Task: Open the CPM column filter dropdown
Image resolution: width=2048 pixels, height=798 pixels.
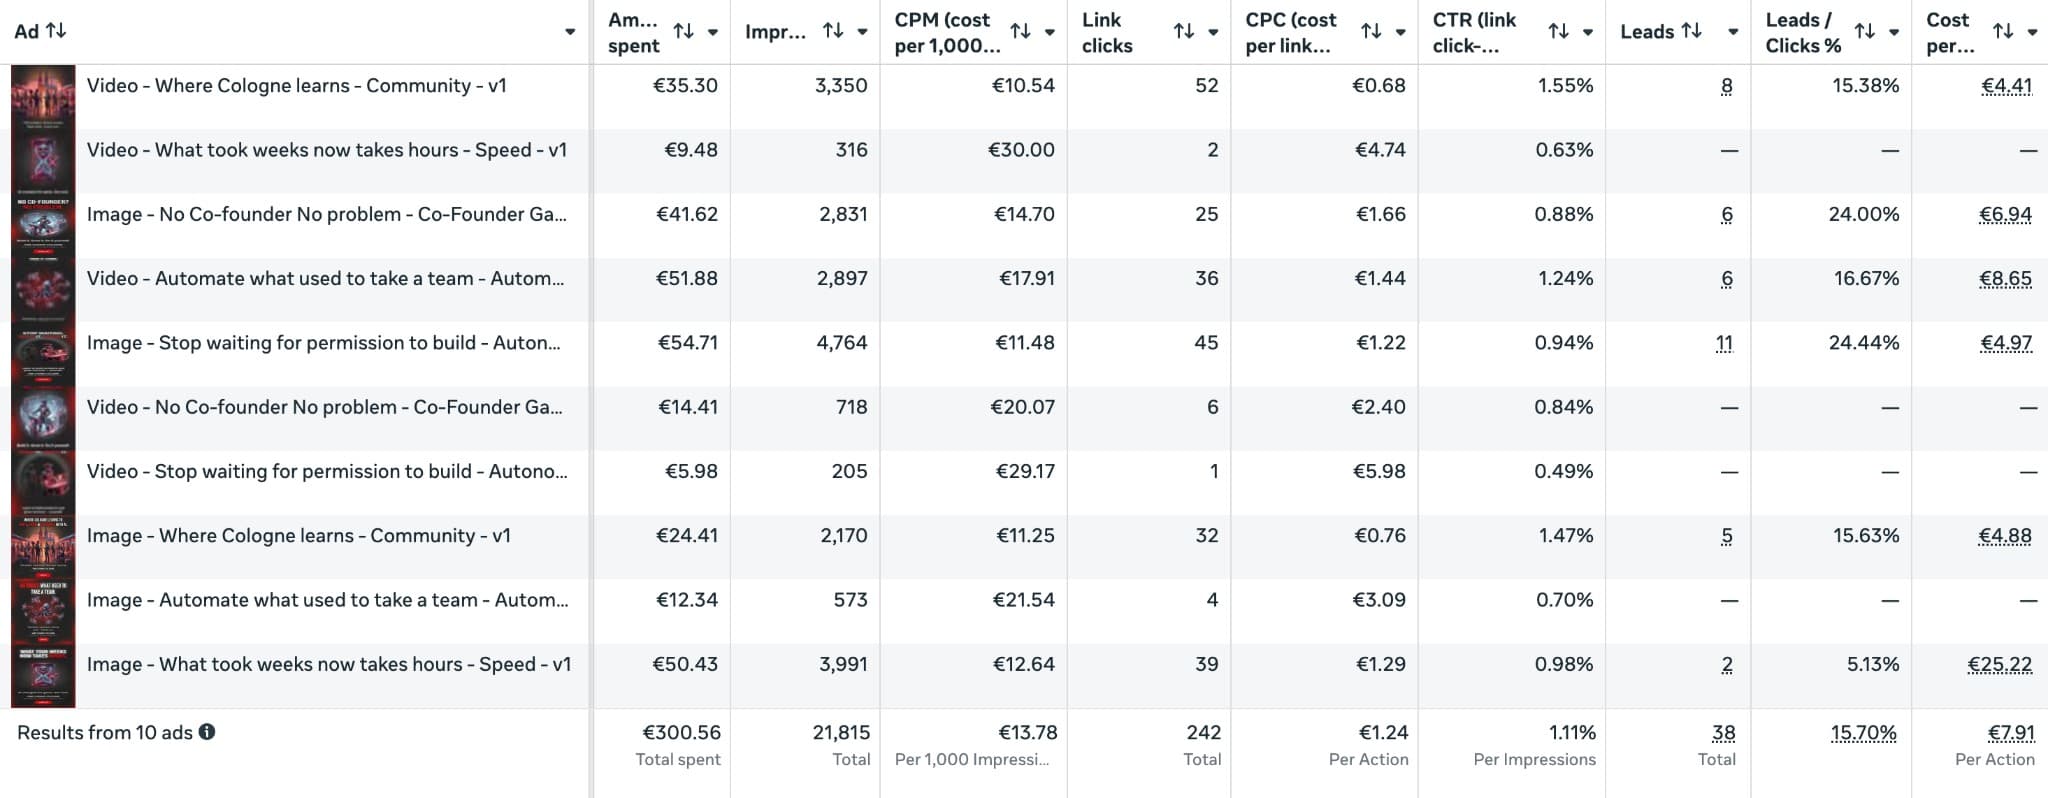Action: [1048, 31]
